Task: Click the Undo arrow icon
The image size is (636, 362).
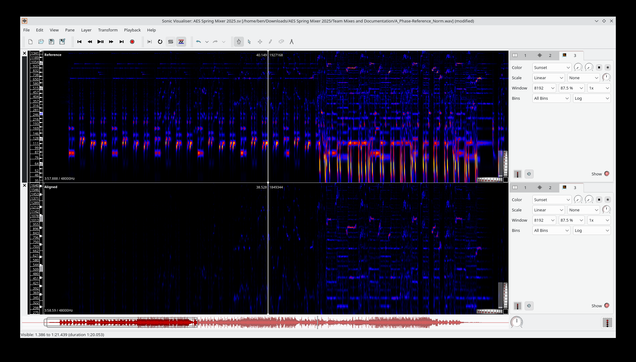Action: tap(198, 42)
